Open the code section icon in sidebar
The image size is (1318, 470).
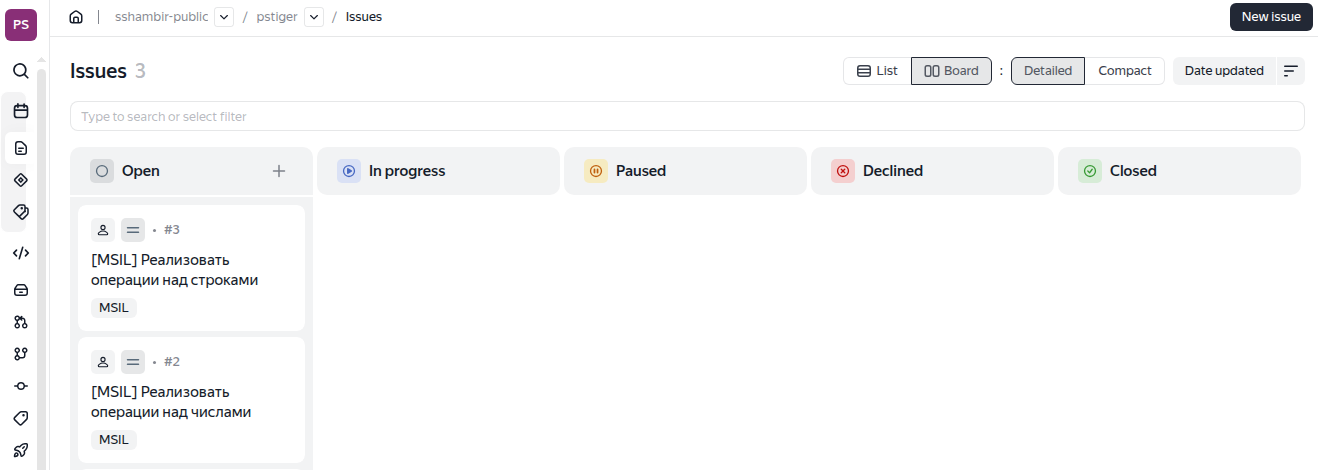click(x=20, y=253)
